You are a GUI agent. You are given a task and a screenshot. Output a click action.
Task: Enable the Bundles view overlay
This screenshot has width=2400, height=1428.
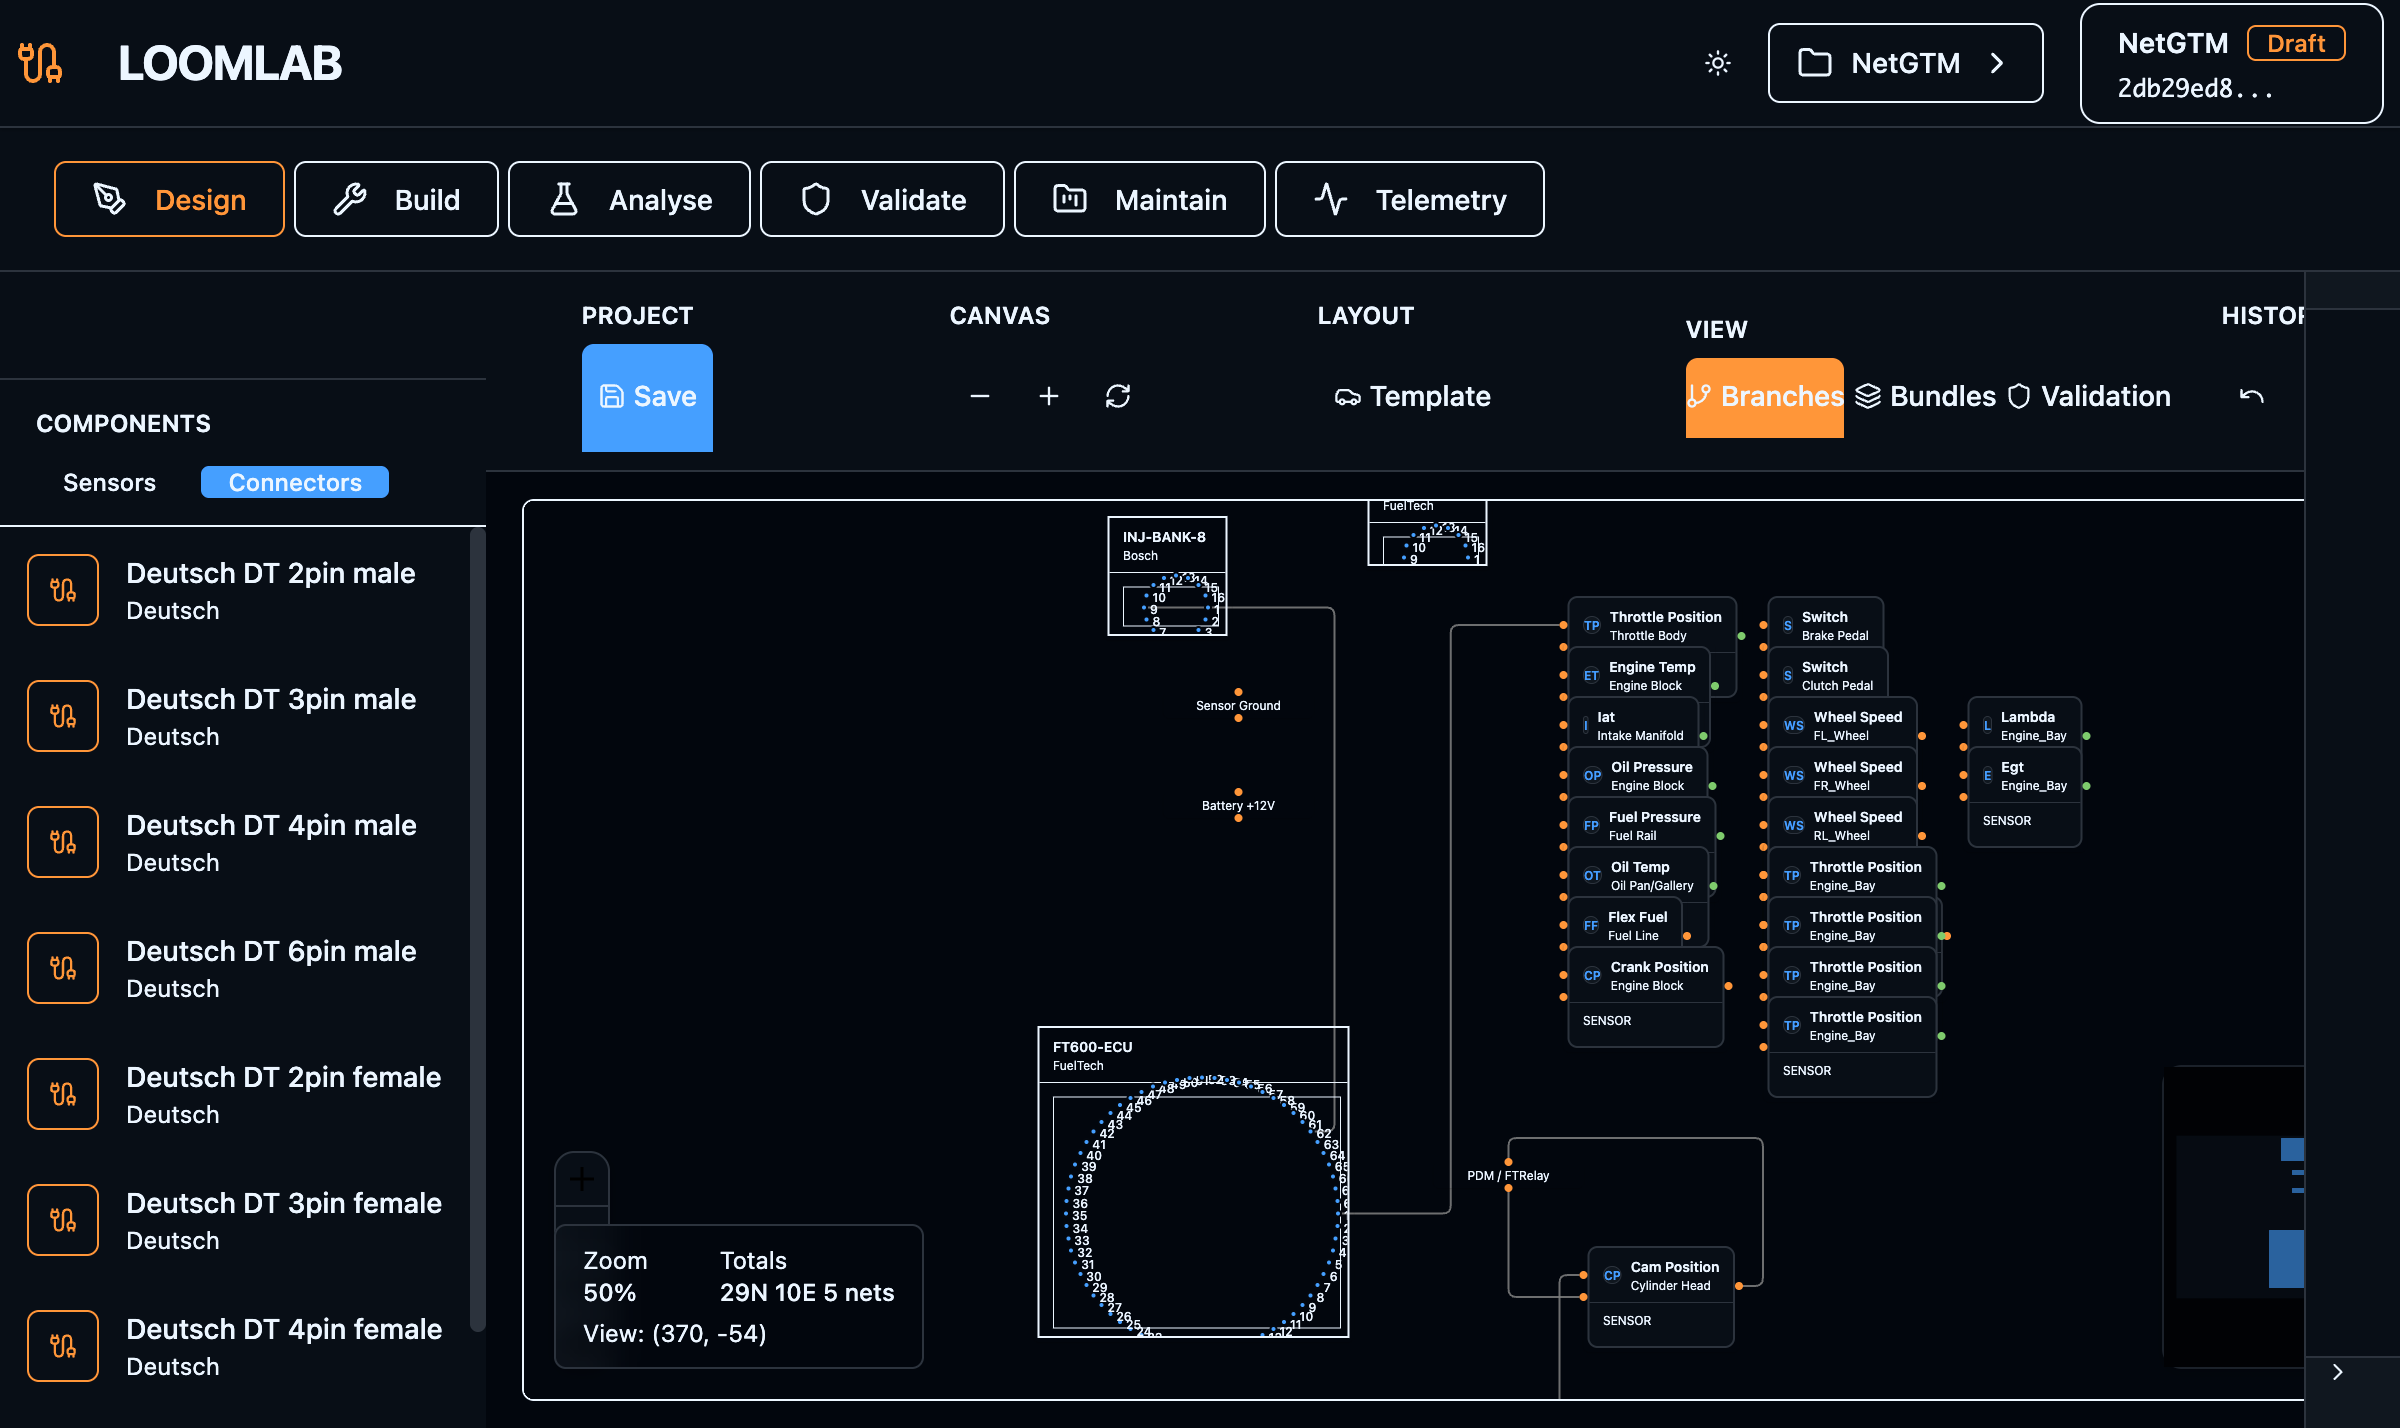1925,396
